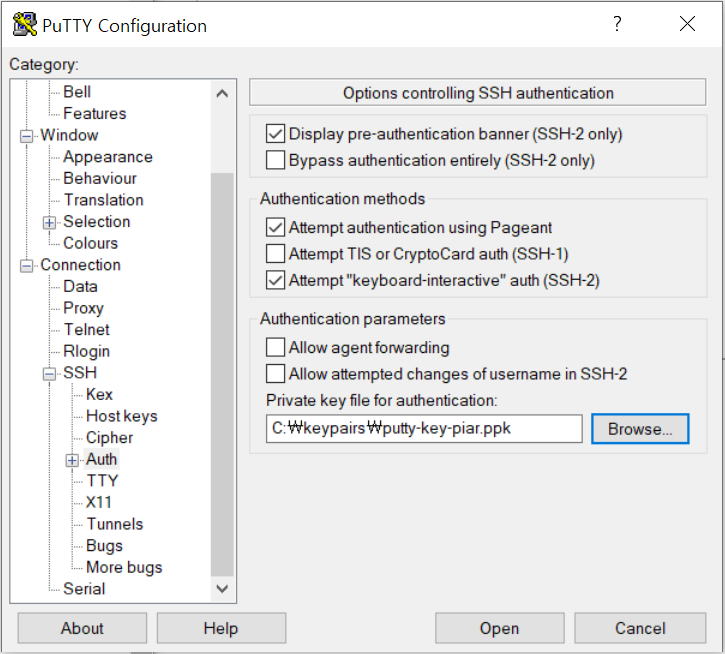The image size is (725, 654).
Task: Open the Host keys category
Action: click(x=122, y=416)
